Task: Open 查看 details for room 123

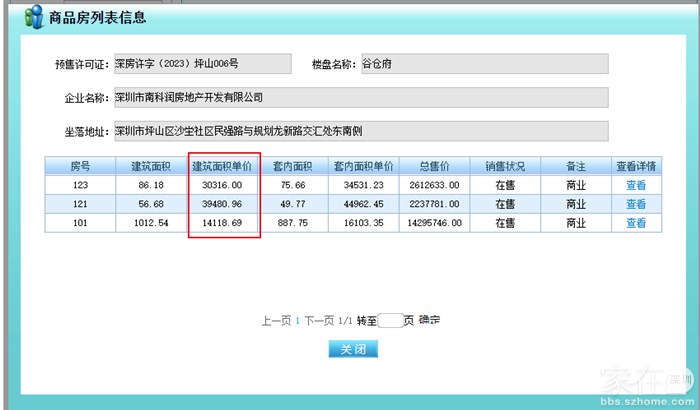Action: pos(636,185)
